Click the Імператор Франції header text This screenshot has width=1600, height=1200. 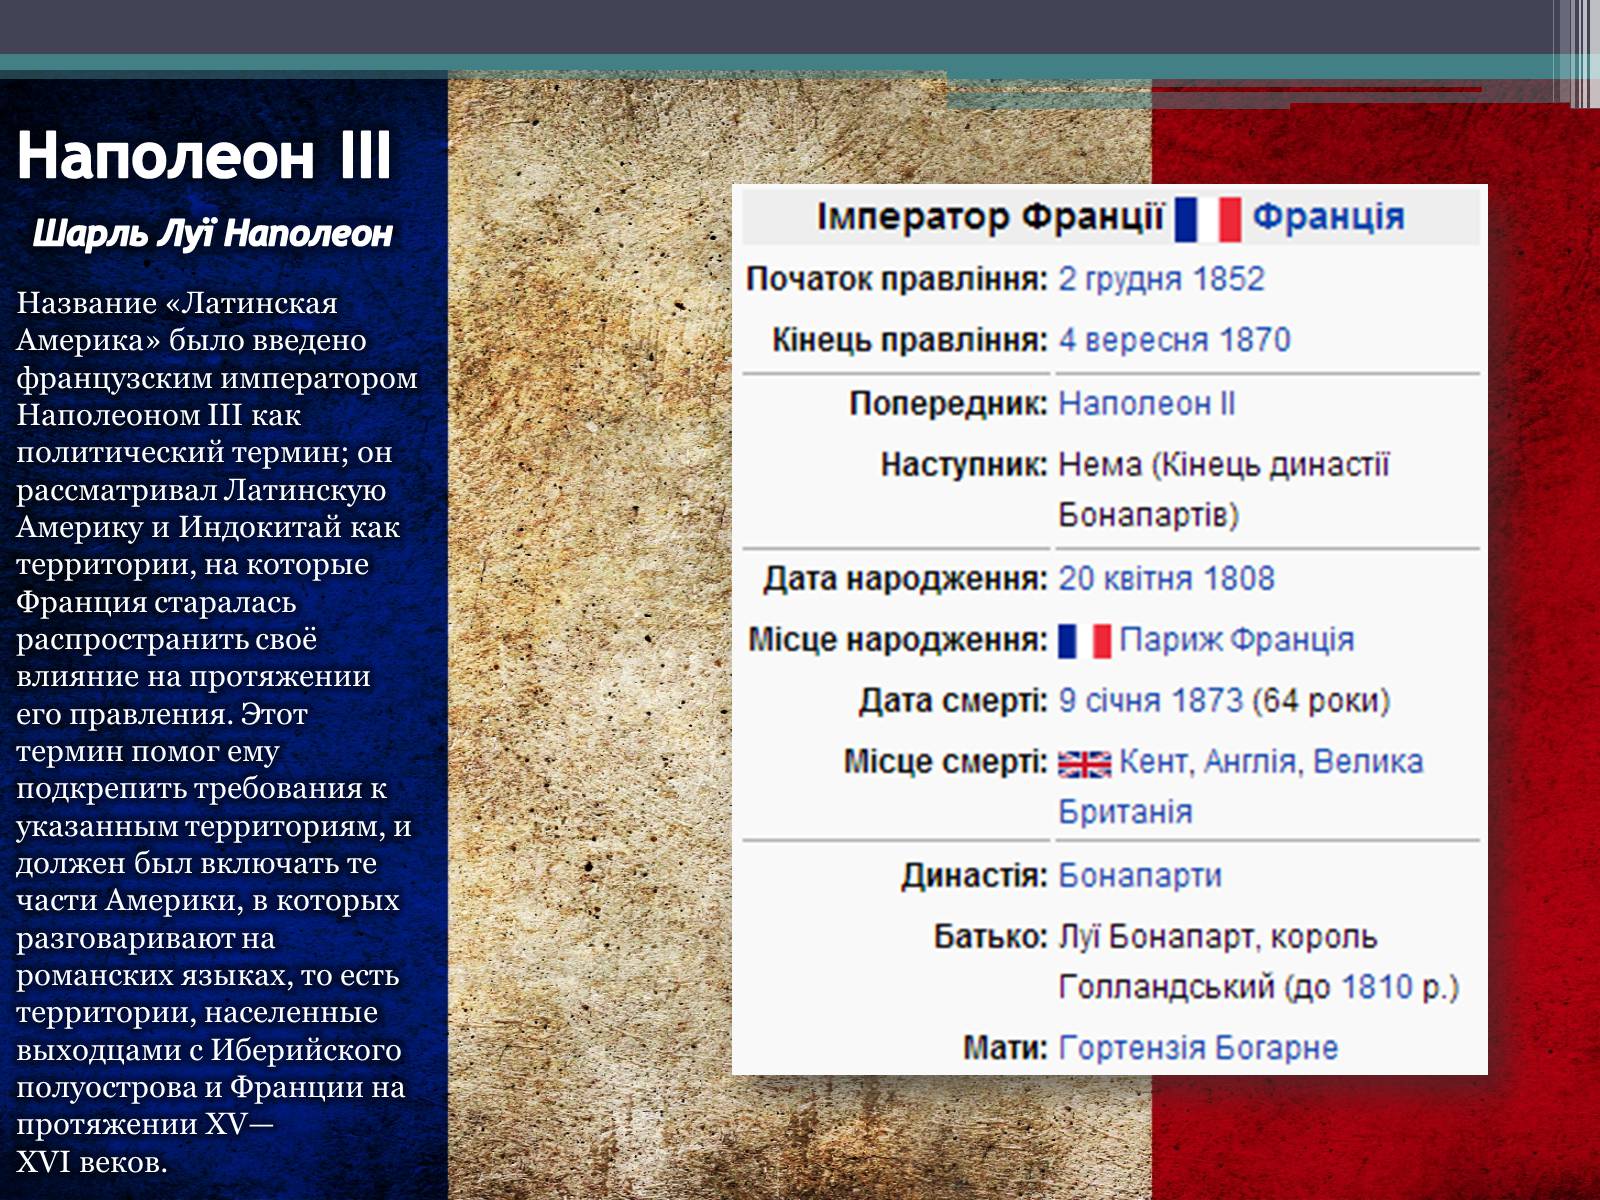click(991, 217)
